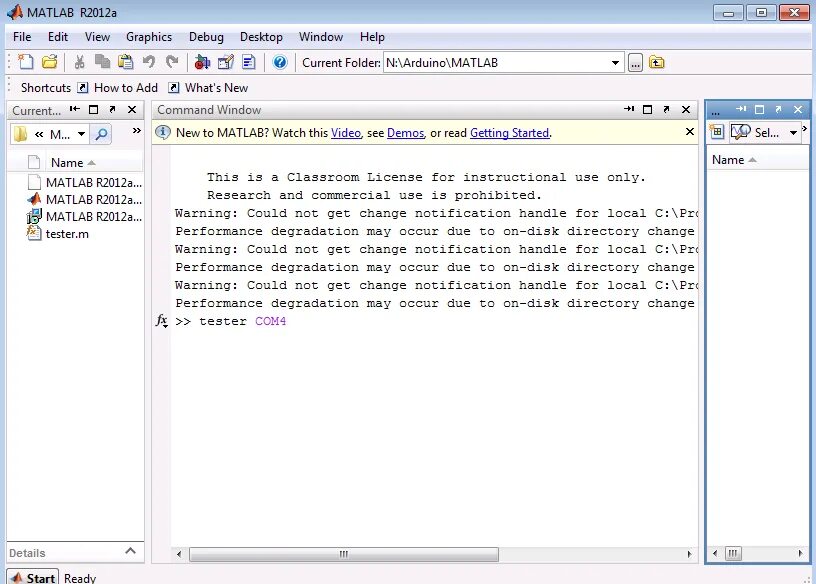The height and width of the screenshot is (584, 816).
Task: Maximize the Workspace panel
Action: tap(759, 109)
